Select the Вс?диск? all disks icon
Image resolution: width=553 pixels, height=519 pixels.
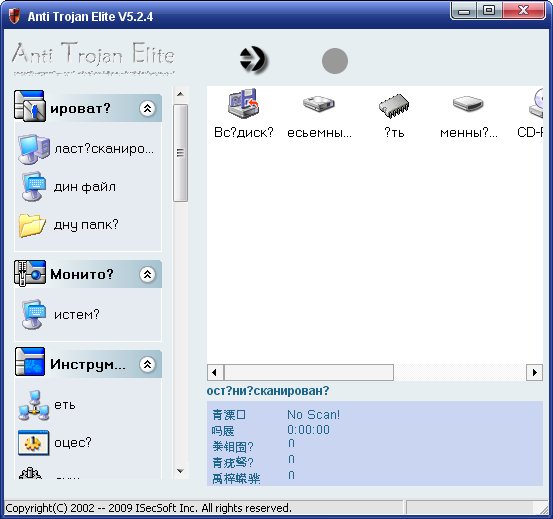(243, 104)
